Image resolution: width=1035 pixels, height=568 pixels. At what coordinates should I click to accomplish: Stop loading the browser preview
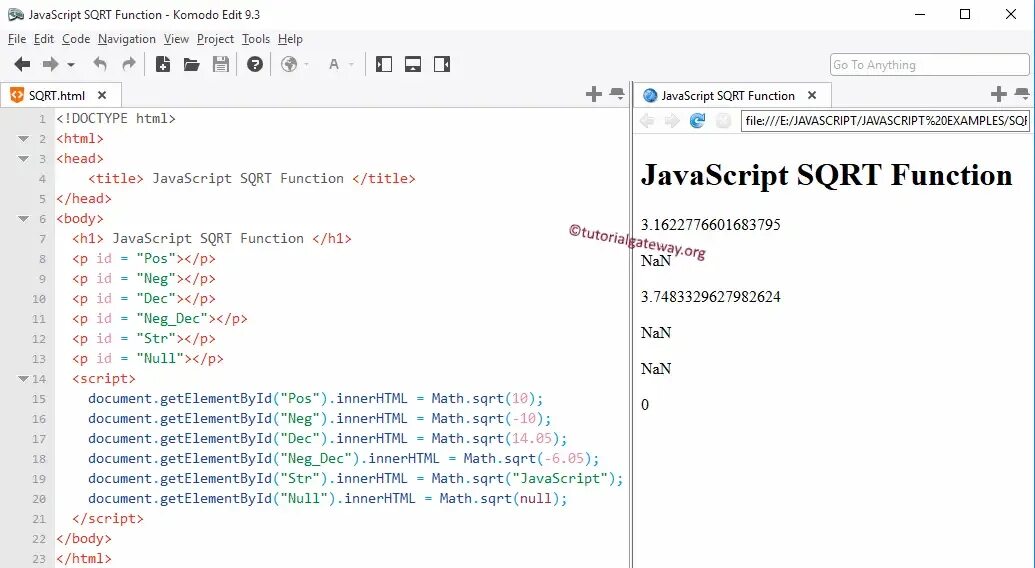coord(723,121)
